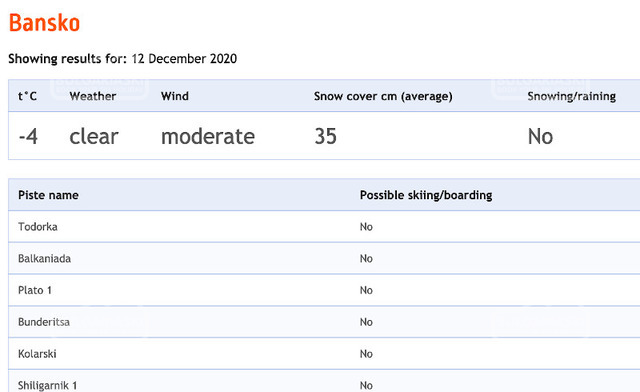Screen dimensions: 640x392
Task: Click the Bansko resort heading
Action: (x=44, y=23)
